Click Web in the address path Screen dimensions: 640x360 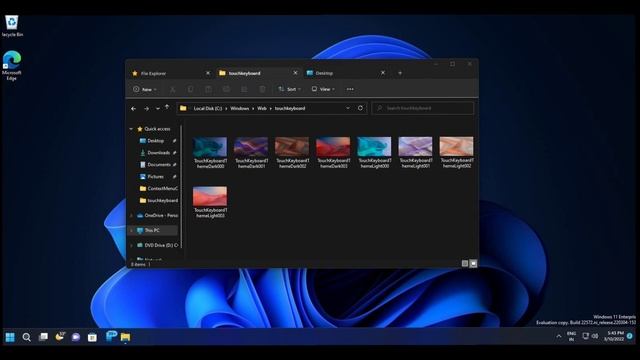[x=262, y=109]
